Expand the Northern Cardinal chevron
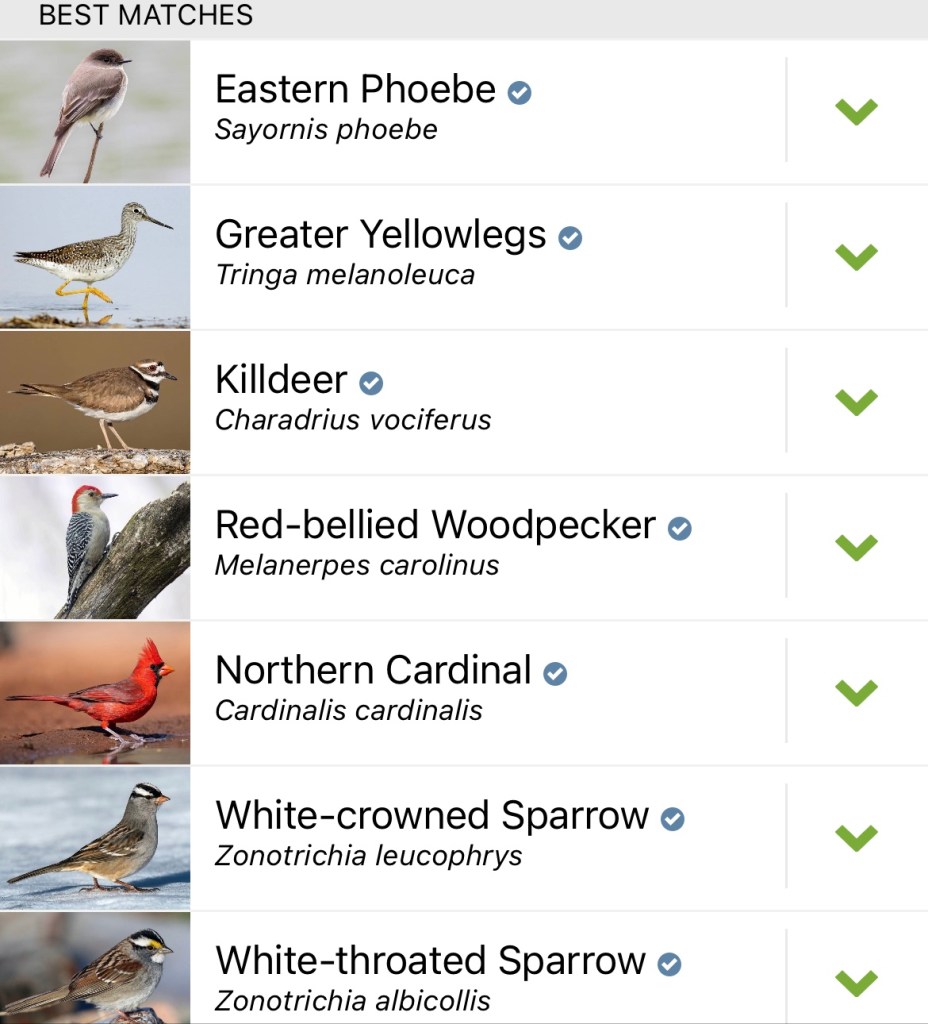 click(x=856, y=692)
